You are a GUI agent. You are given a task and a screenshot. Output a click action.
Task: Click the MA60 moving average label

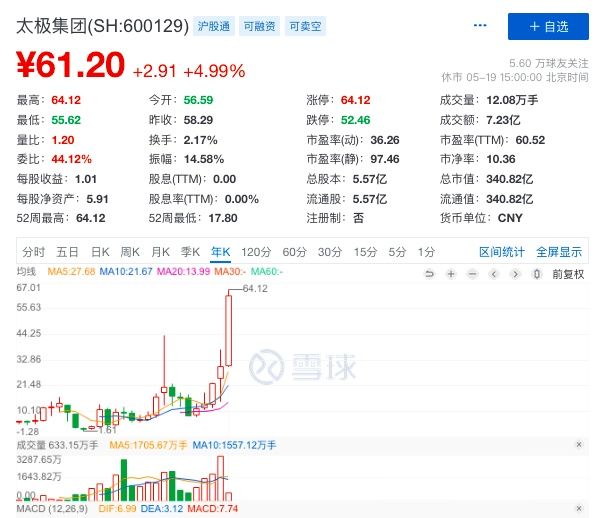tap(267, 271)
